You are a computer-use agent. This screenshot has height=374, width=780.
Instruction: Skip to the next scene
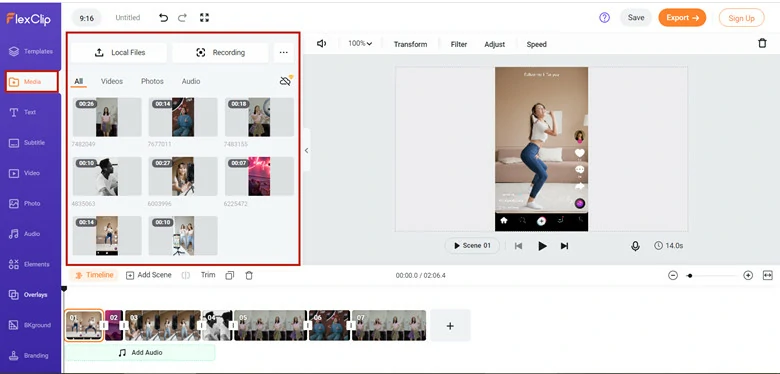564,246
